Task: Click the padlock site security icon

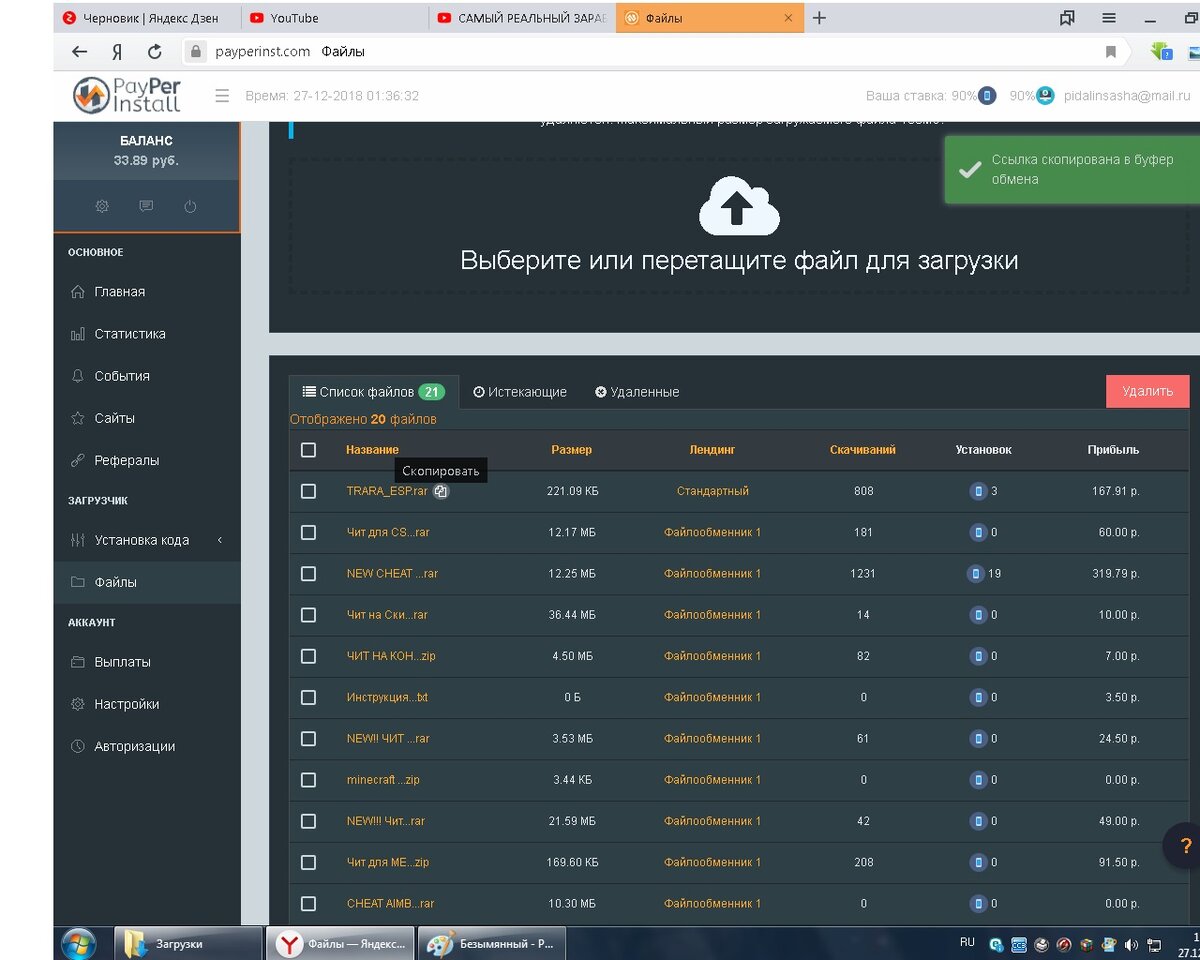Action: 196,51
